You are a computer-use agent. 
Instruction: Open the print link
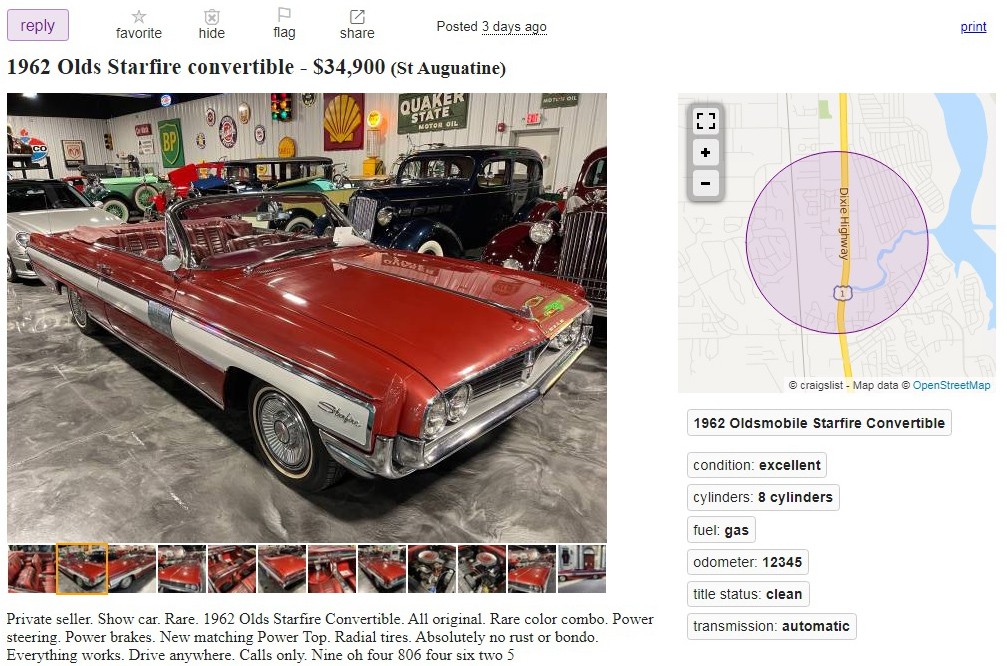tap(973, 26)
